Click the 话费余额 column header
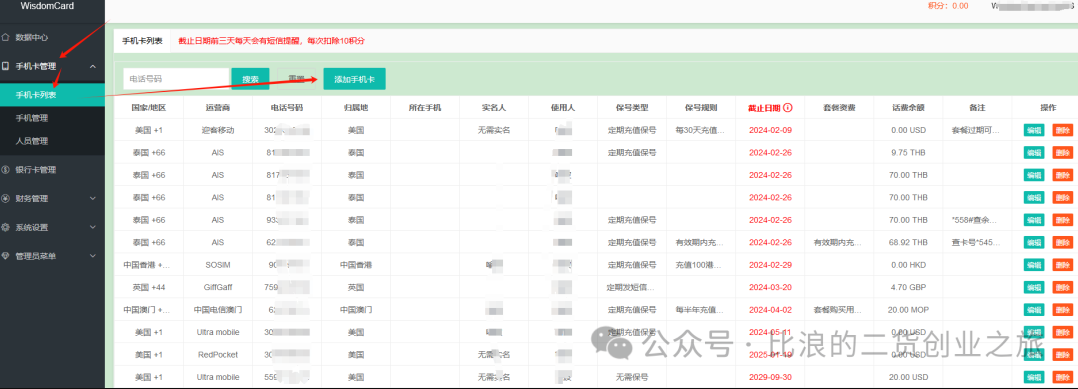1078x389 pixels. point(908,108)
